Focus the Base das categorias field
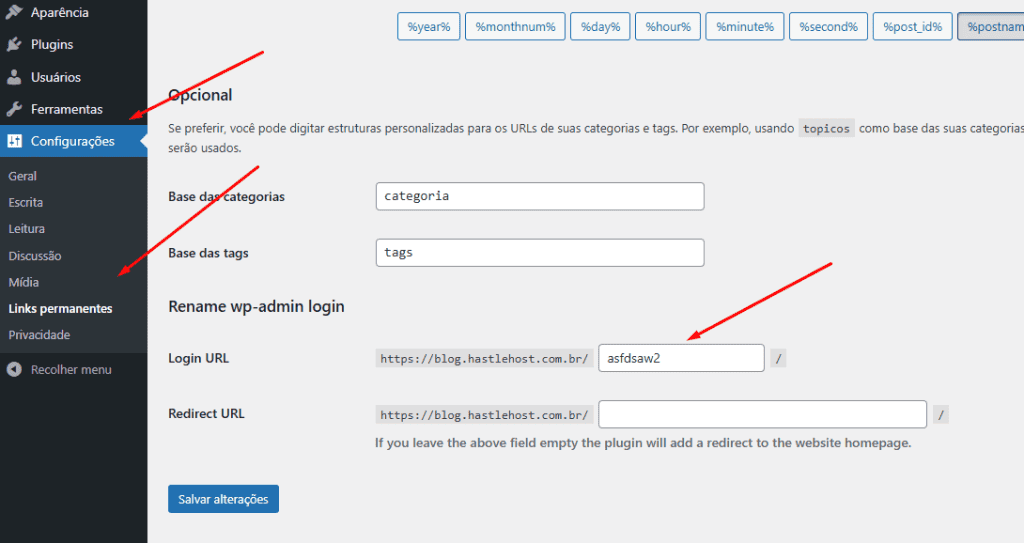 coord(539,196)
